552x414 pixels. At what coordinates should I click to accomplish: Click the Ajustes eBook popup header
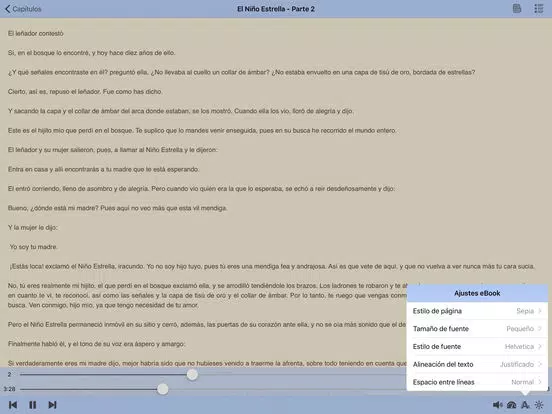pos(477,293)
